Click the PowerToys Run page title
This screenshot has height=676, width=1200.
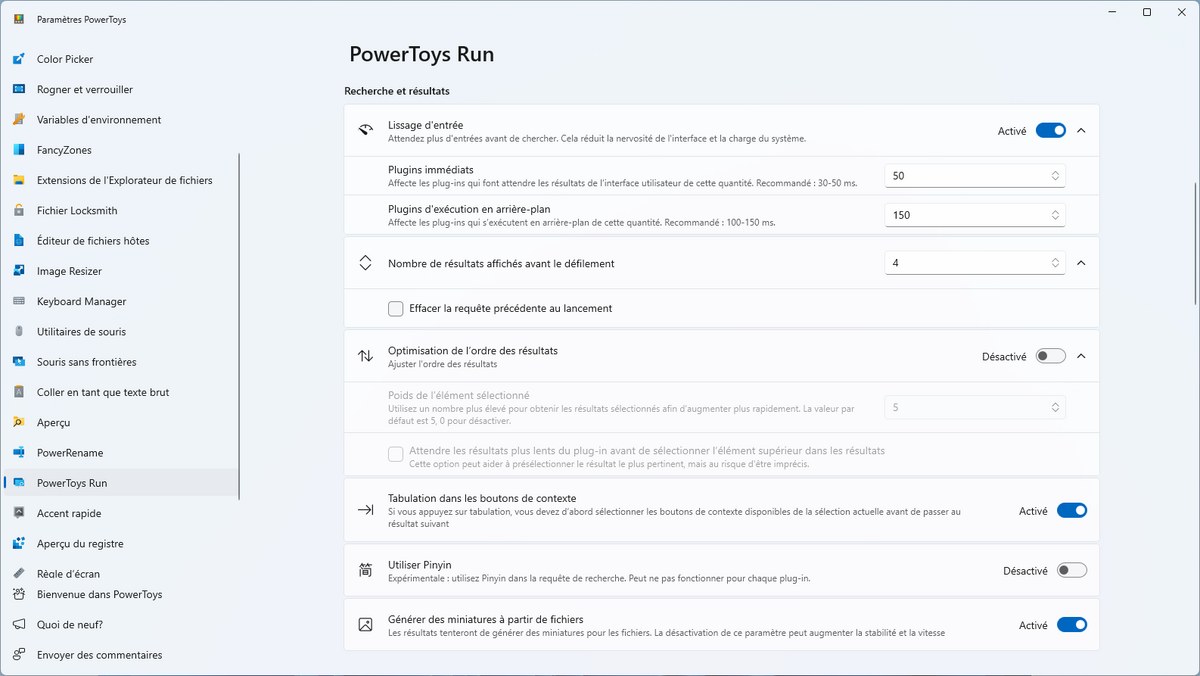421,54
